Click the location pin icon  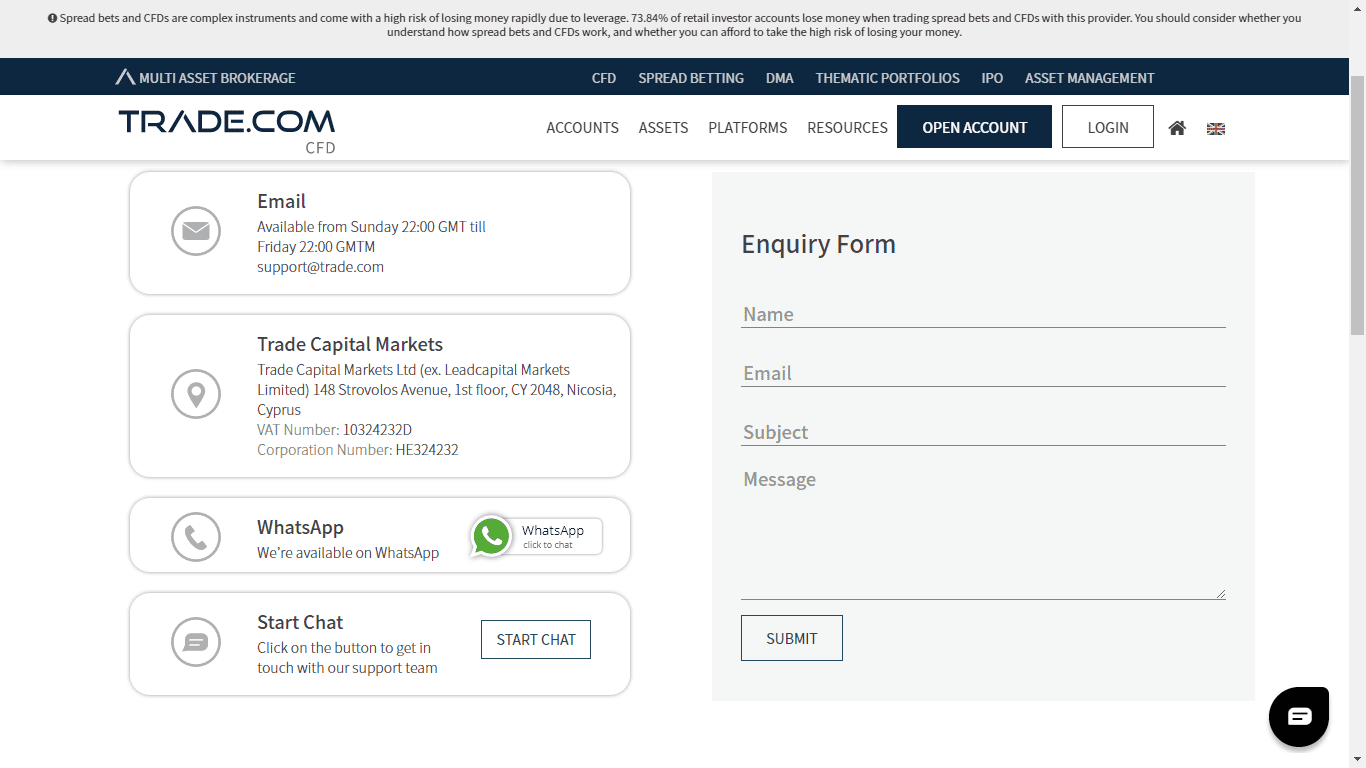click(196, 394)
